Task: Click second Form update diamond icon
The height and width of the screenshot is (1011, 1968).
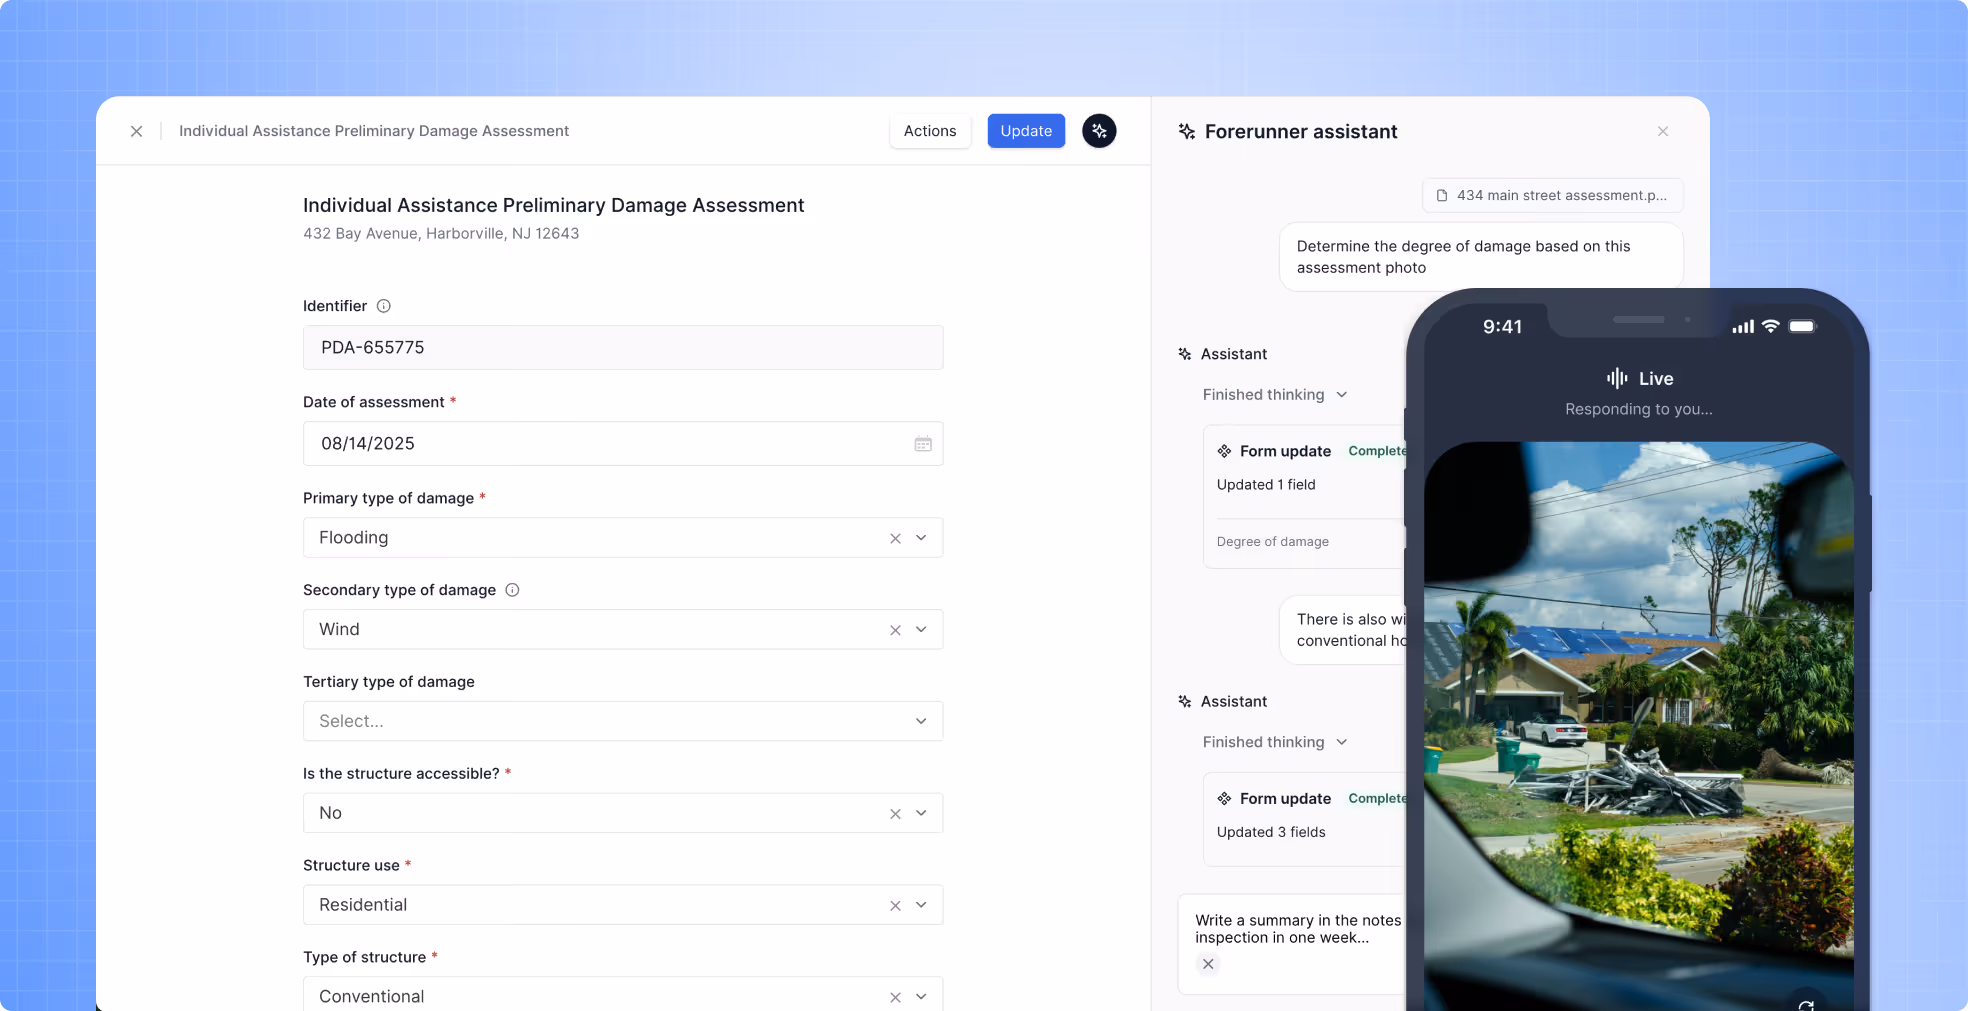Action: pyautogui.click(x=1224, y=799)
